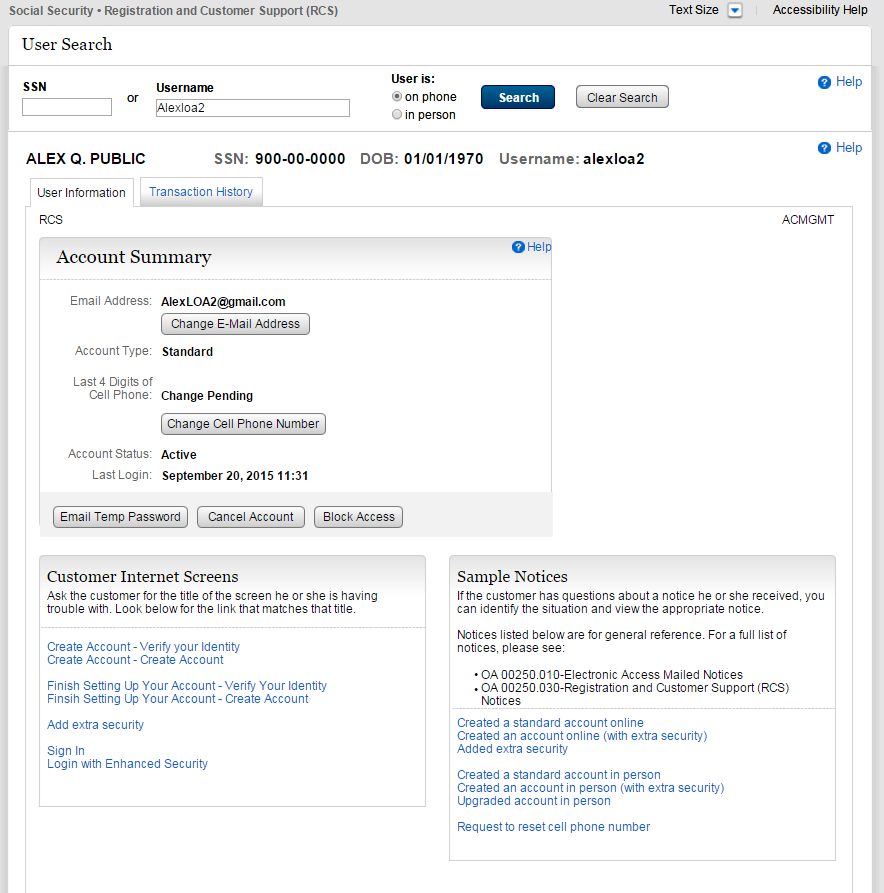The height and width of the screenshot is (893, 884).
Task: Click the Text Size label
Action: pyautogui.click(x=693, y=10)
